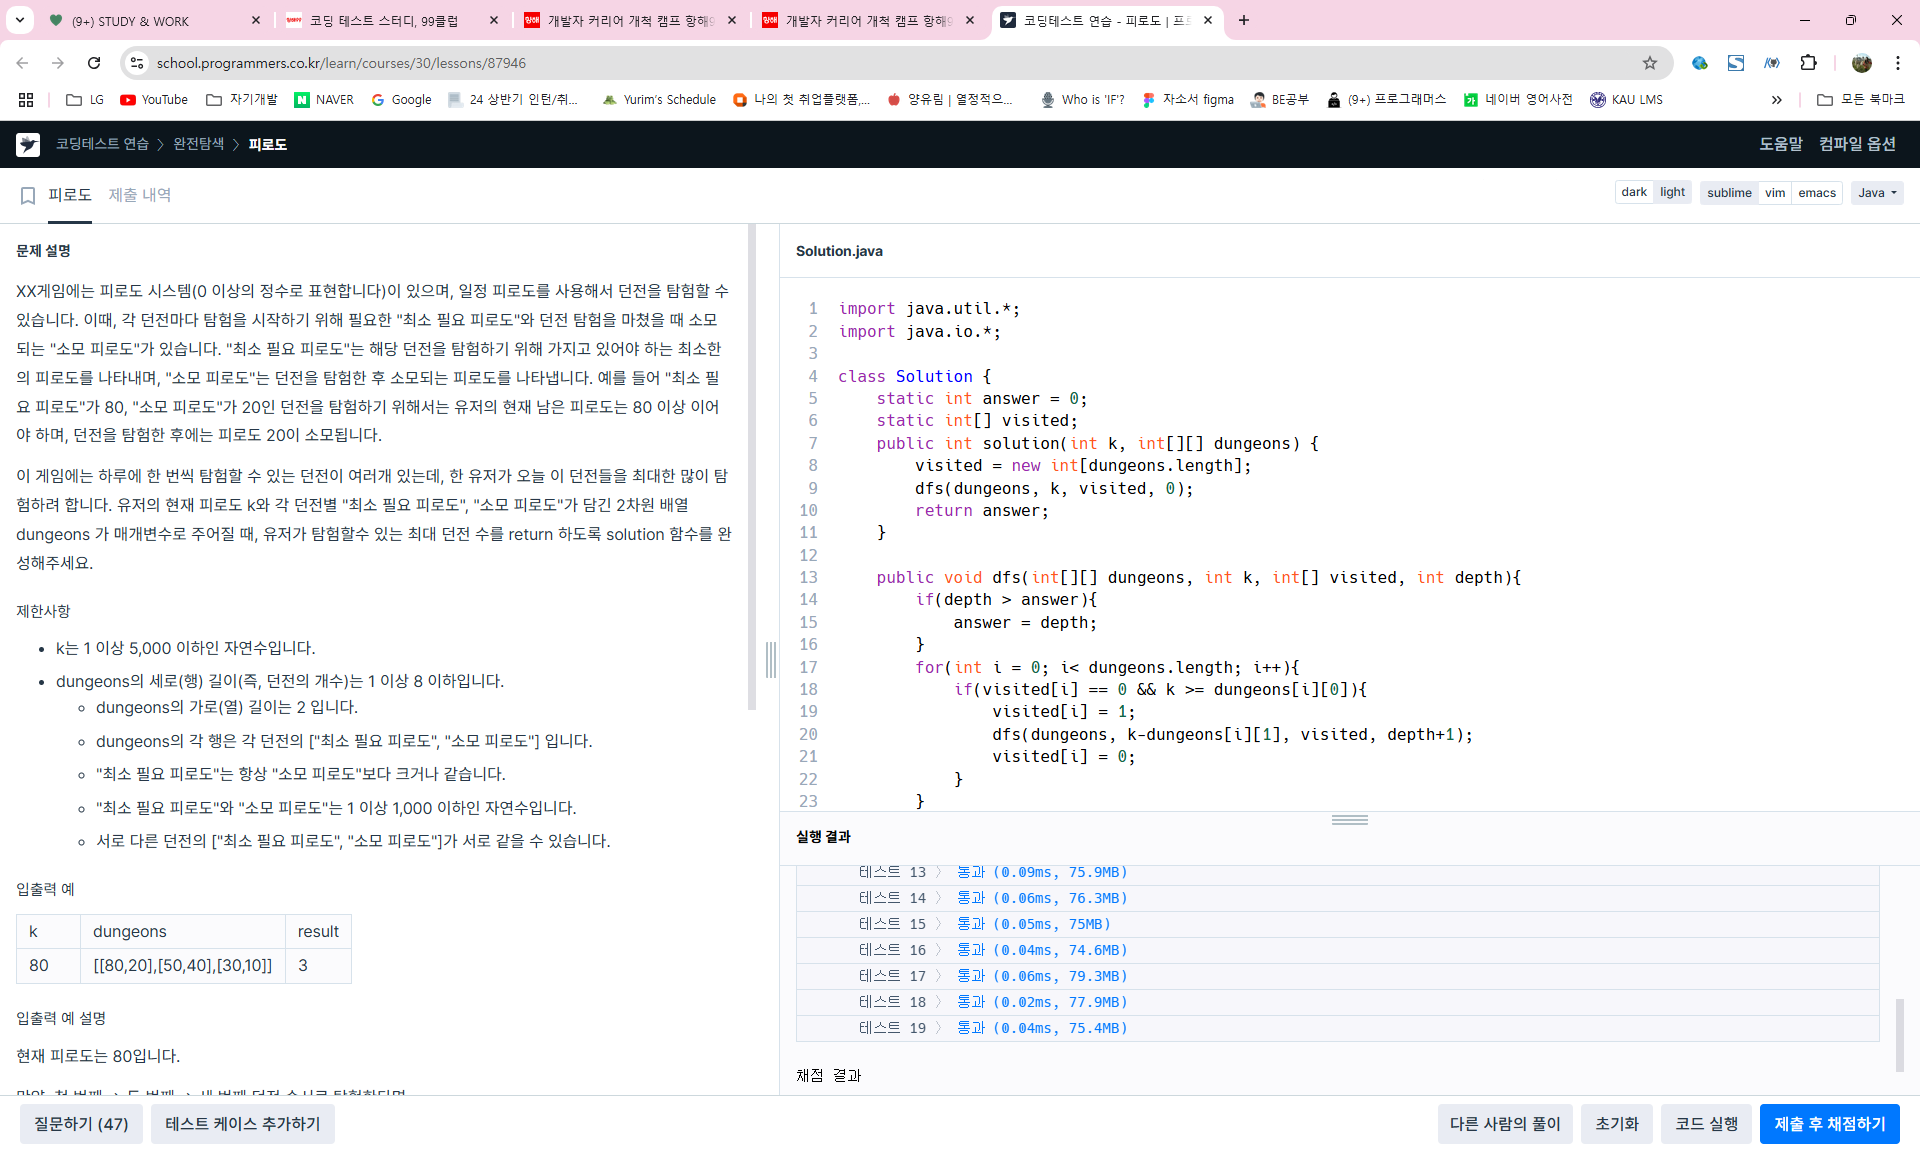
Task: Close the 코딩테스트 연습 - 피로도 tab
Action: 1208,20
